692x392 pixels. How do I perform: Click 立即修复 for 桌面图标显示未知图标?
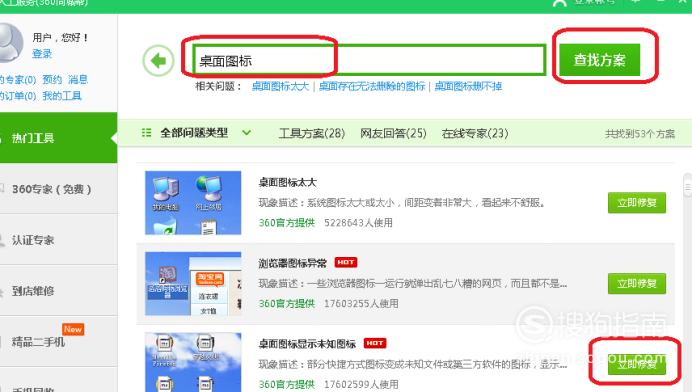coord(637,364)
